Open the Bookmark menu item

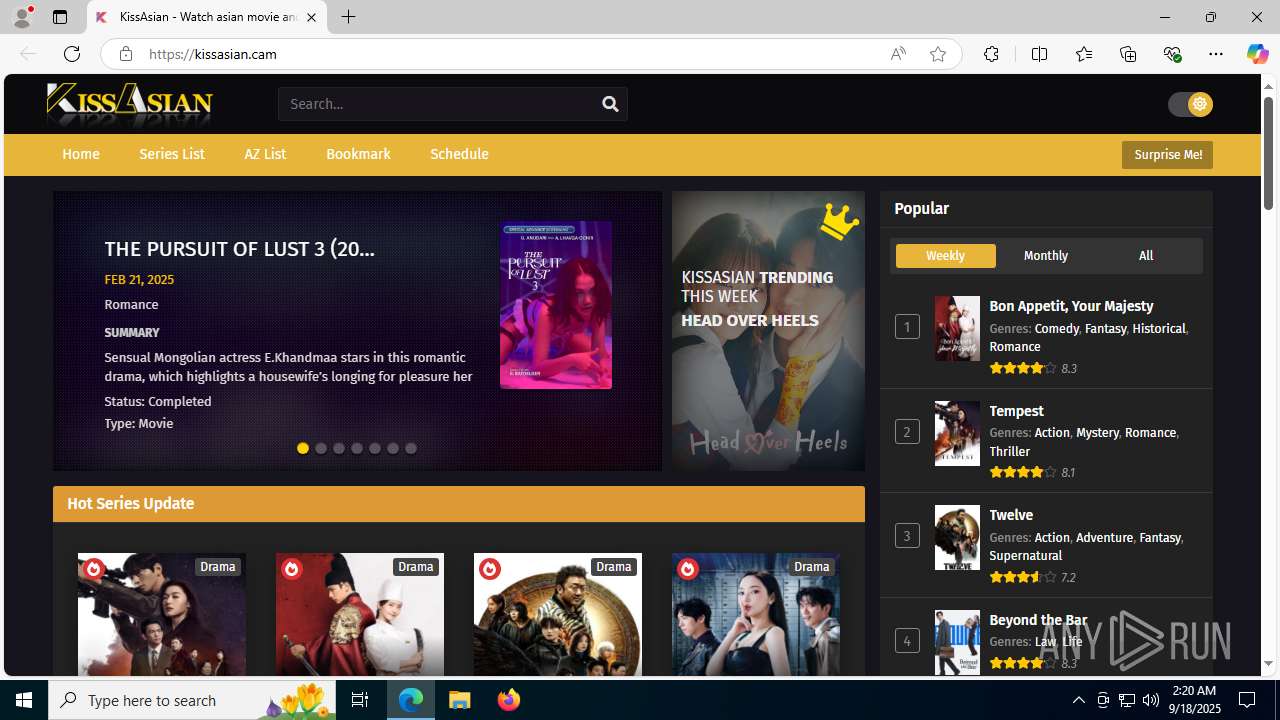pos(358,154)
